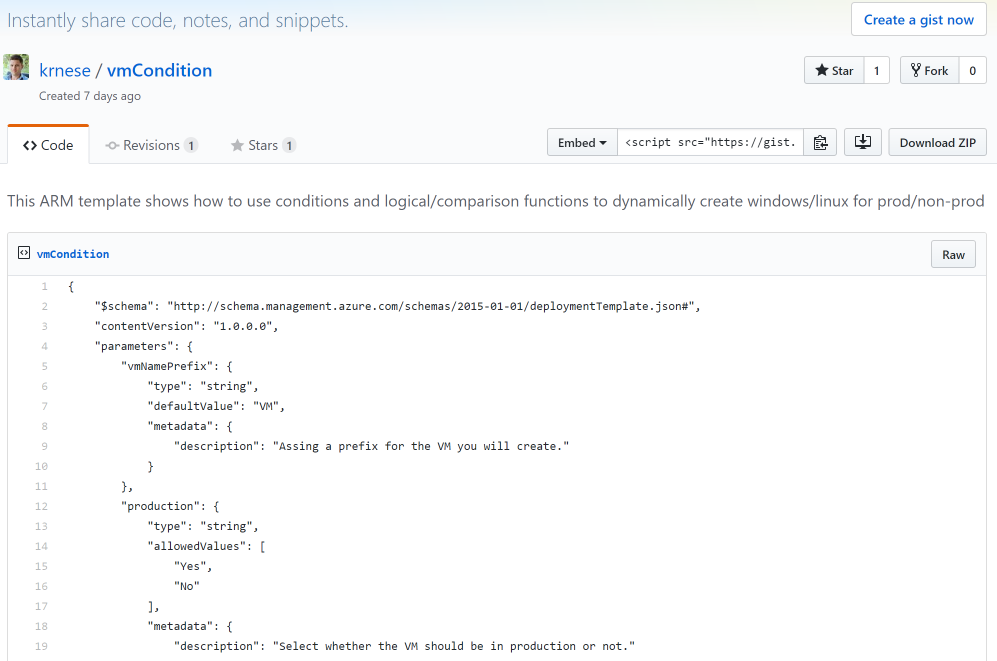Screen dimensions: 997x661
Task: Click the fork icon inside the Fork button
Action: [917, 70]
